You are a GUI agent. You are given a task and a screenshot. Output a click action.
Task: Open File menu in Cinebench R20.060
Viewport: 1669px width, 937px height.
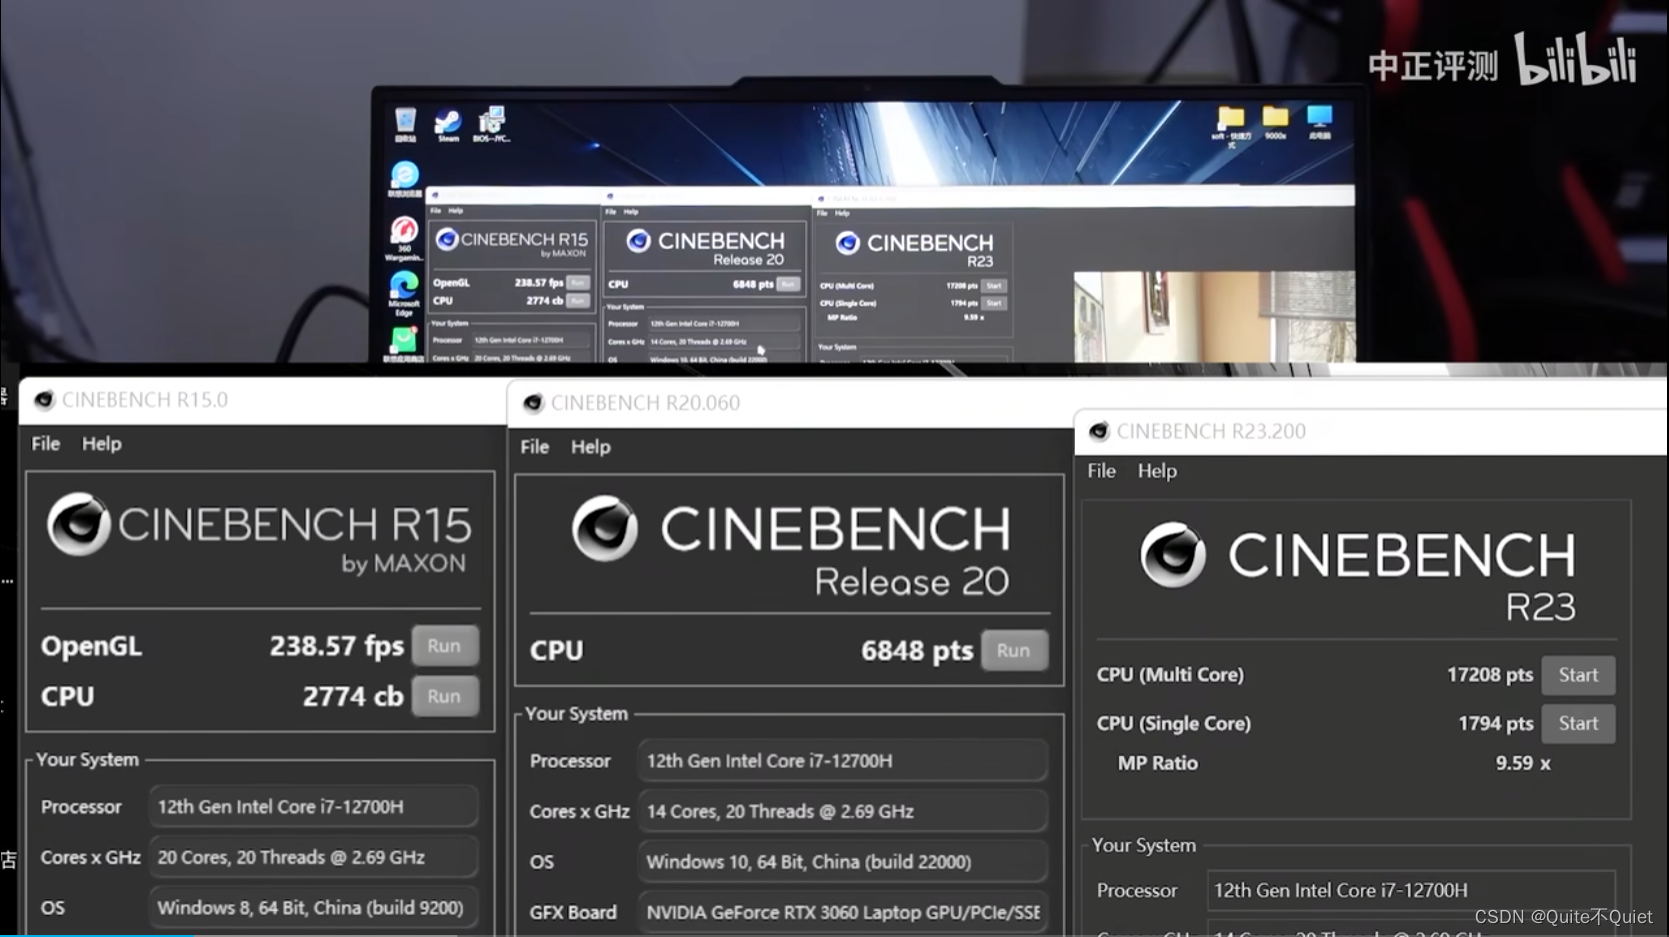534,447
